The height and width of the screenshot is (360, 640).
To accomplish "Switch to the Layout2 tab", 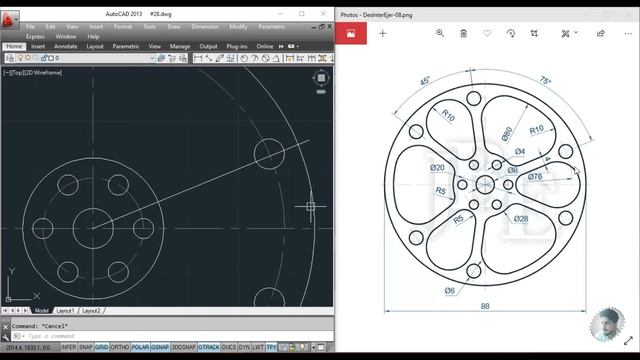I will tap(91, 311).
